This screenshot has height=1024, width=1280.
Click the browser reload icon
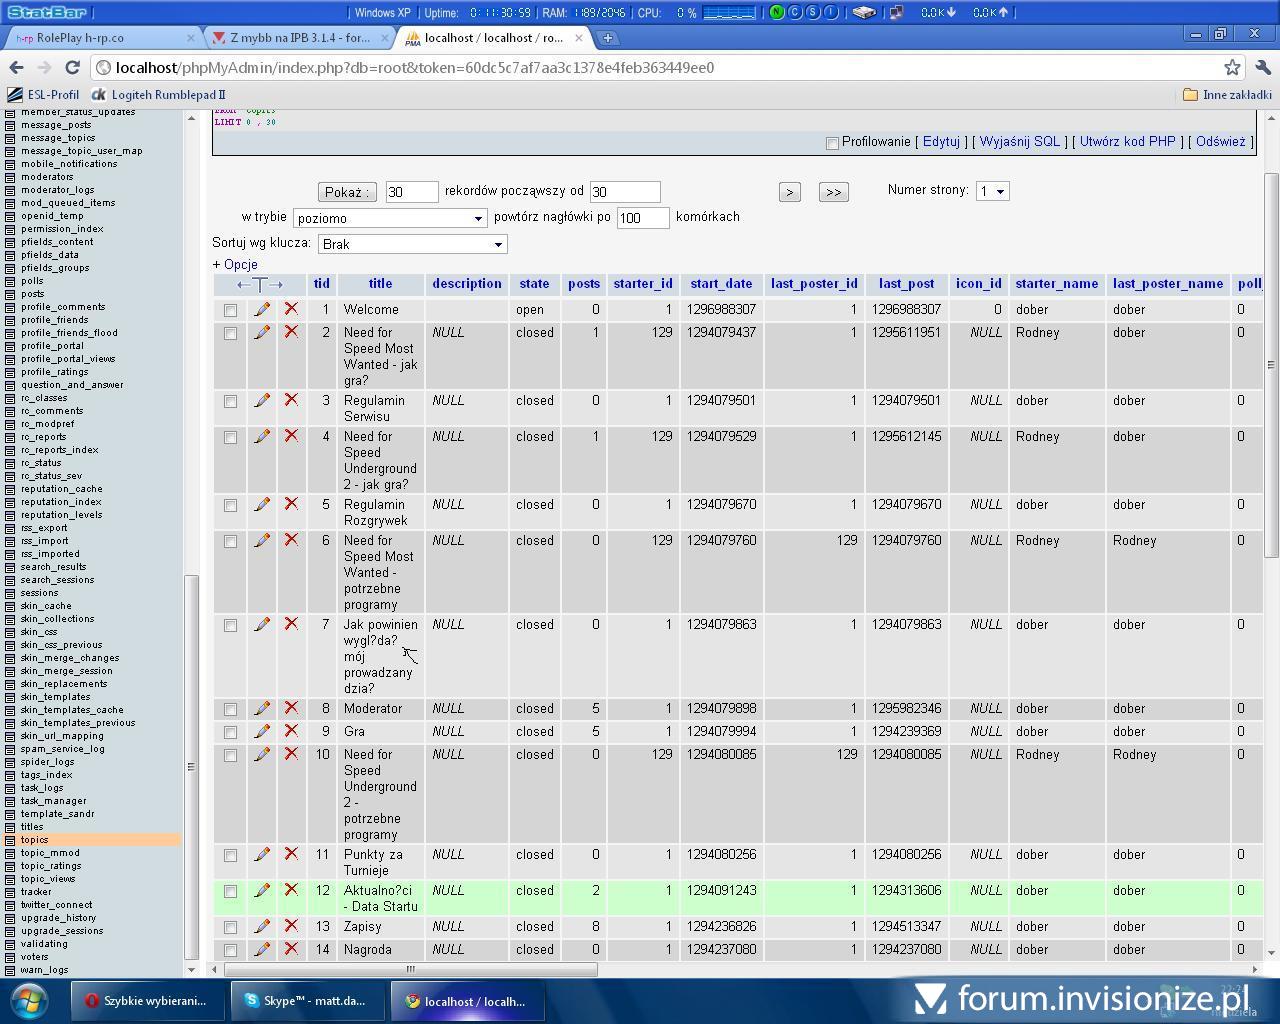(72, 68)
